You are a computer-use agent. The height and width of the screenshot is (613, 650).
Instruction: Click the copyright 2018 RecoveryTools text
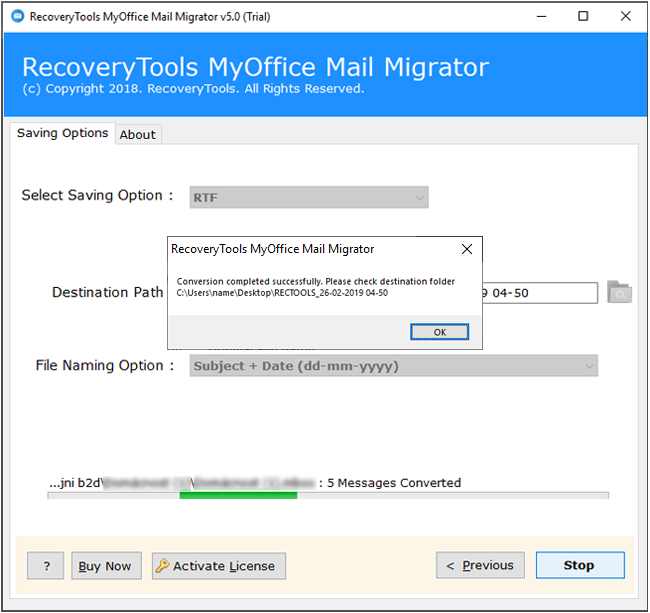(193, 88)
